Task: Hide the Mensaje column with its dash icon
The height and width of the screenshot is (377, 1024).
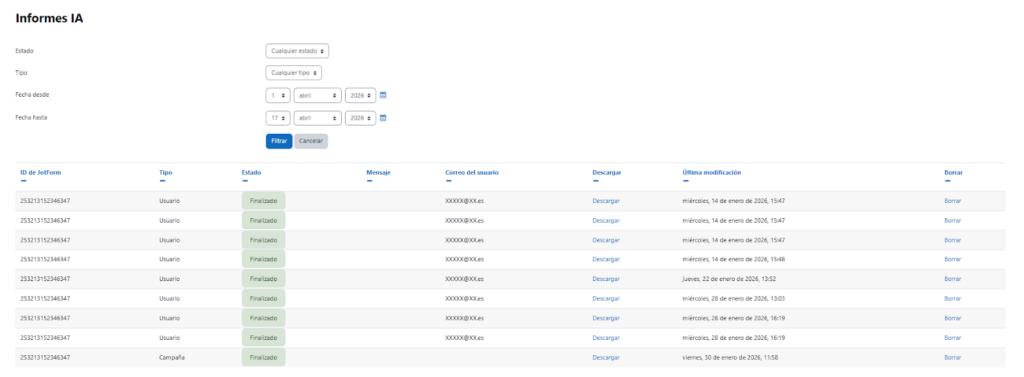Action: (370, 181)
